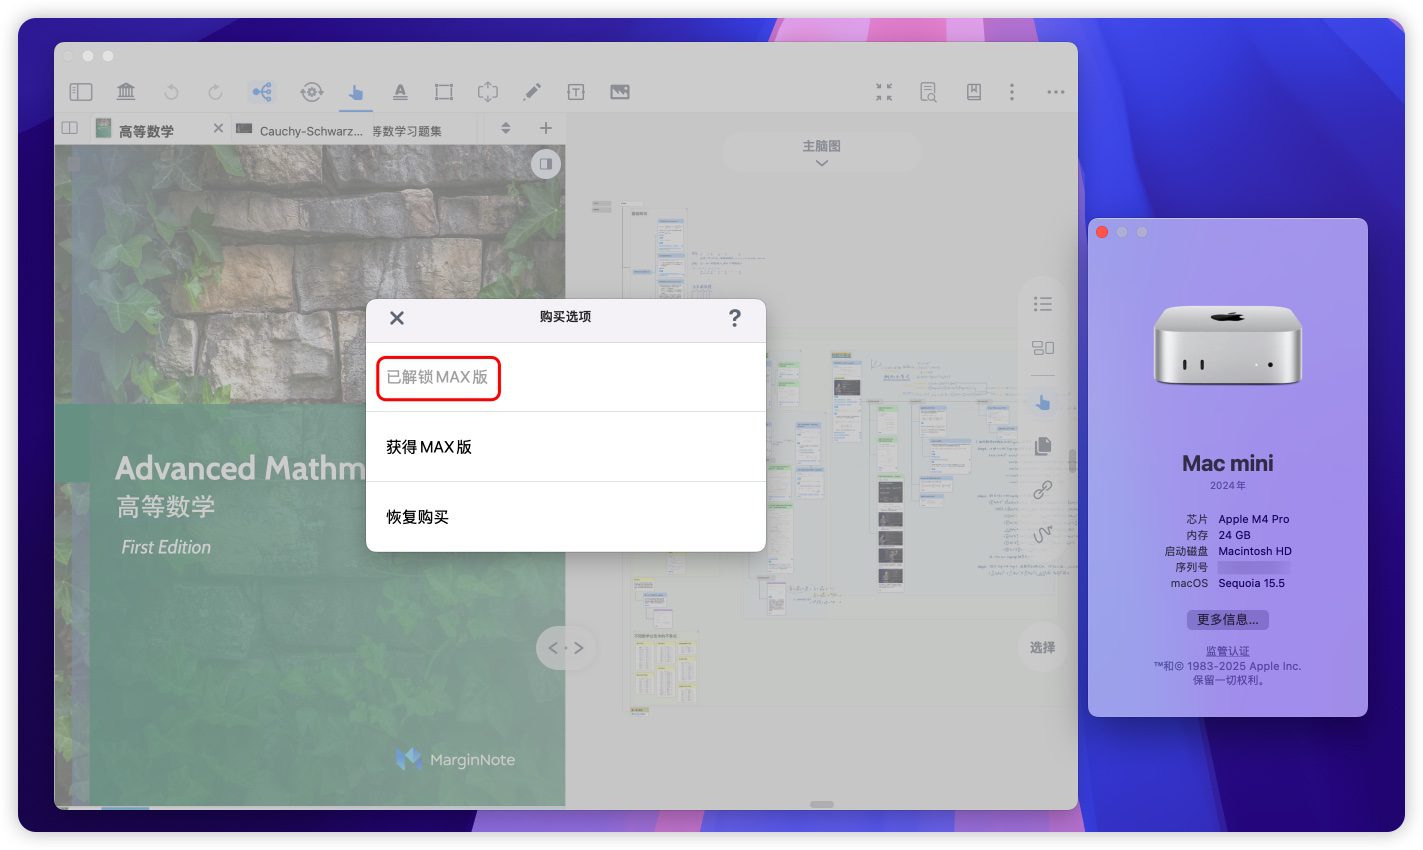Open help question mark in dialog
Screen dimensions: 1423x850
click(735, 318)
